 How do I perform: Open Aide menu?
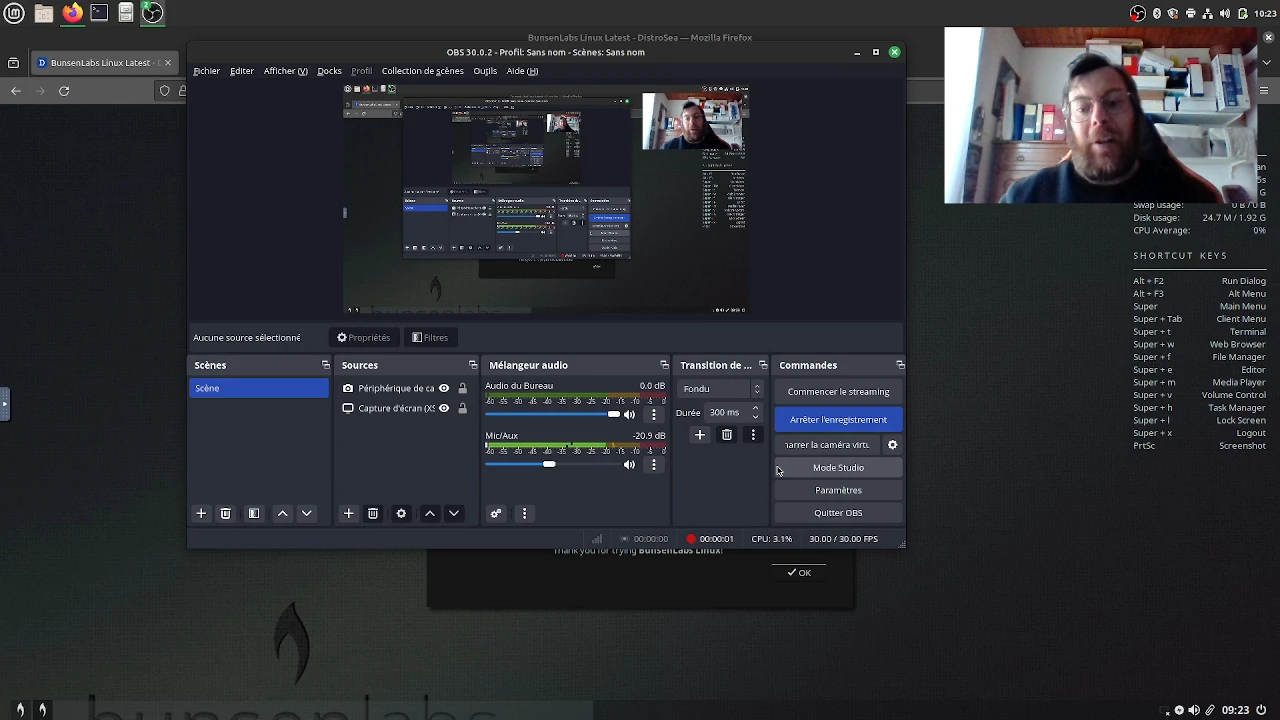(522, 71)
